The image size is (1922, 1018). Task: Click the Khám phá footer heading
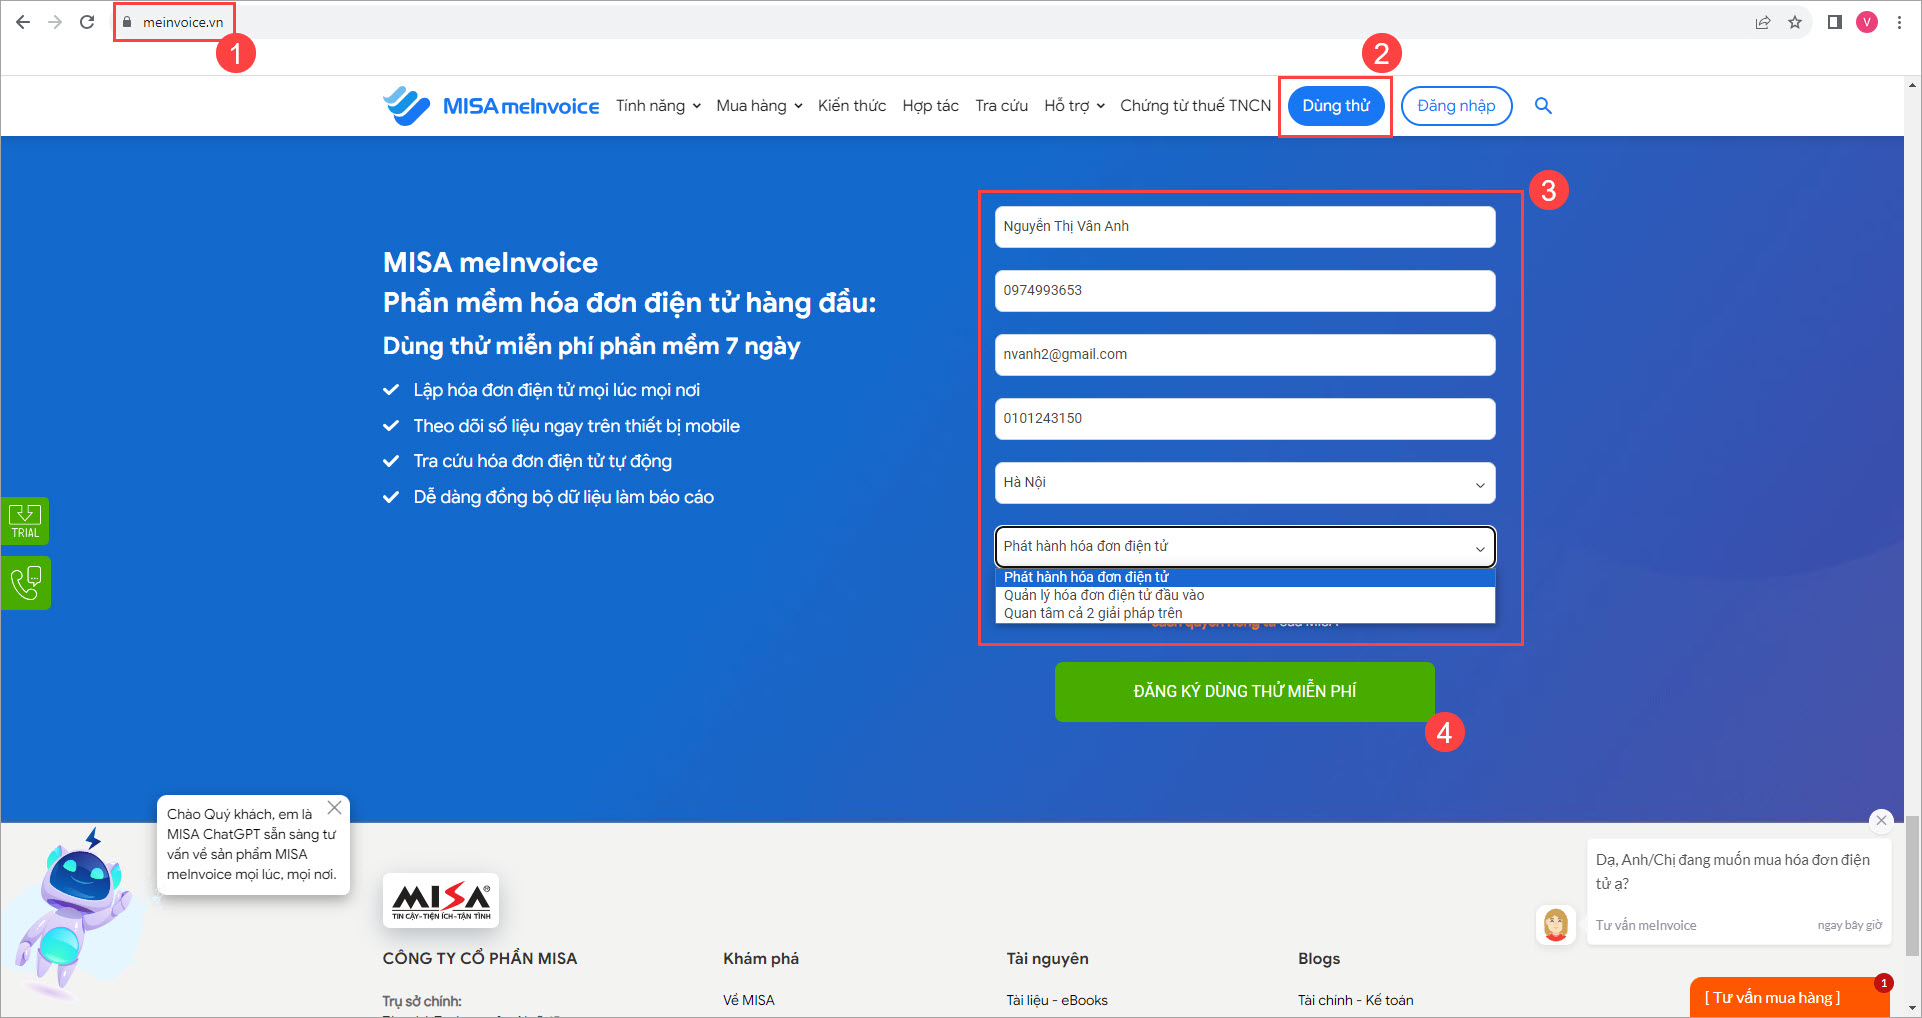pyautogui.click(x=761, y=958)
